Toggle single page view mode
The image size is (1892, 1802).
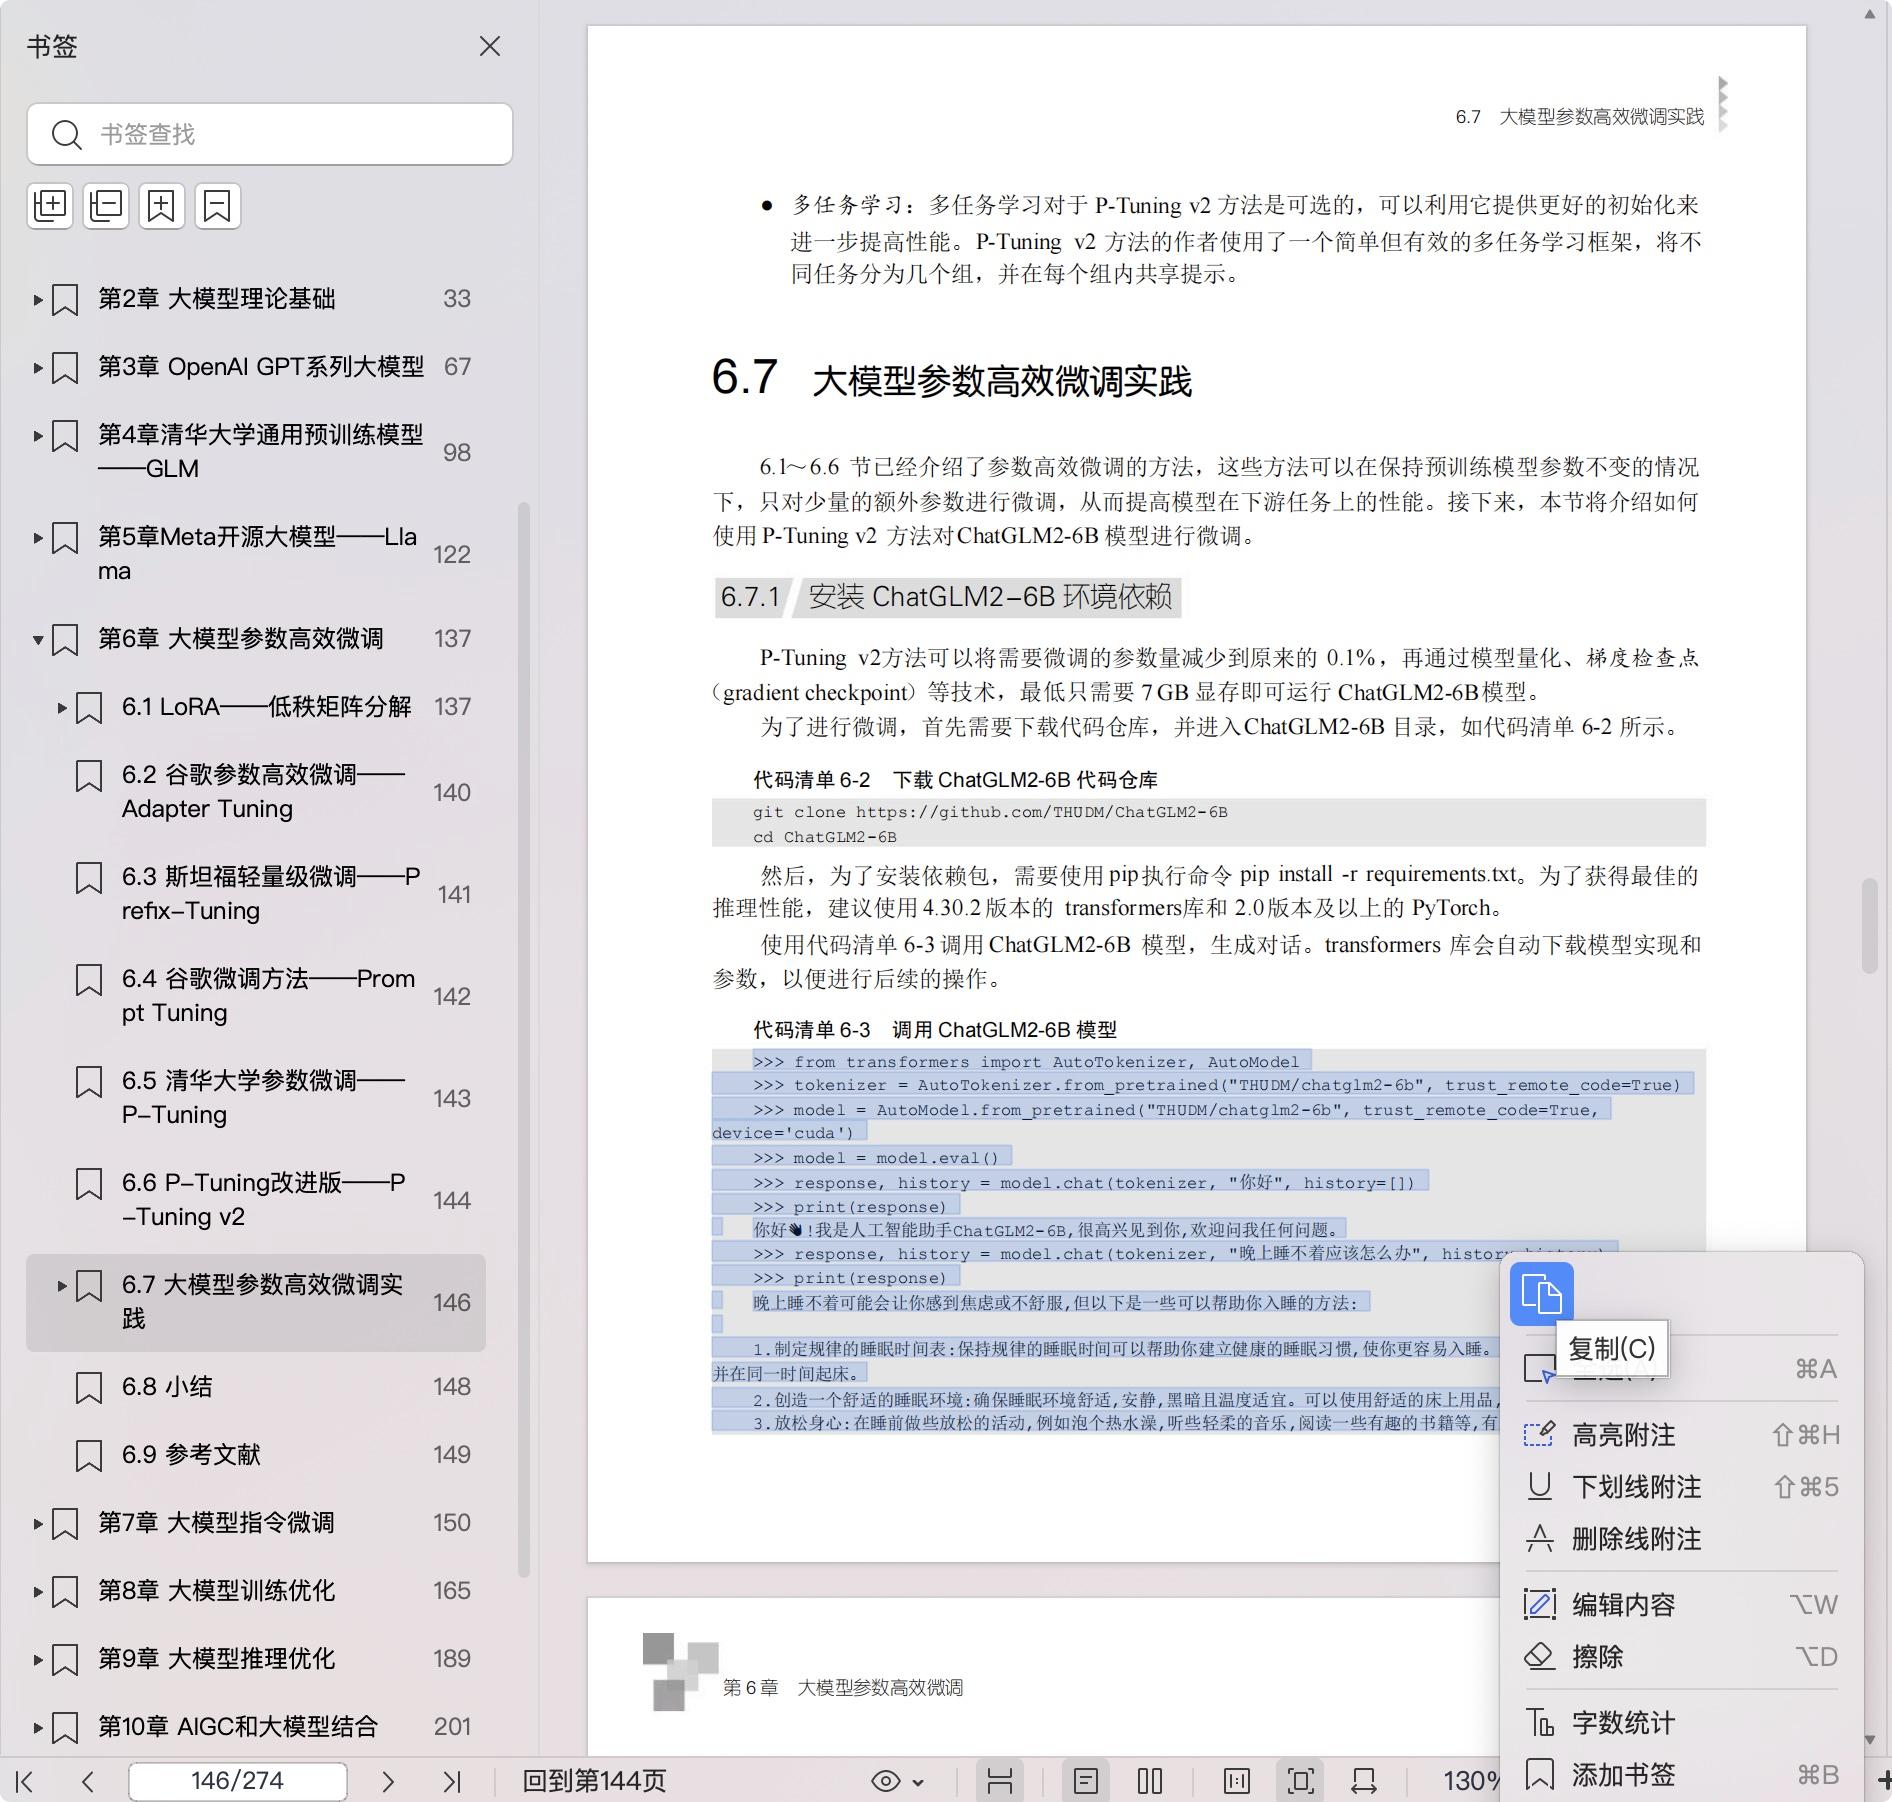[1086, 1781]
